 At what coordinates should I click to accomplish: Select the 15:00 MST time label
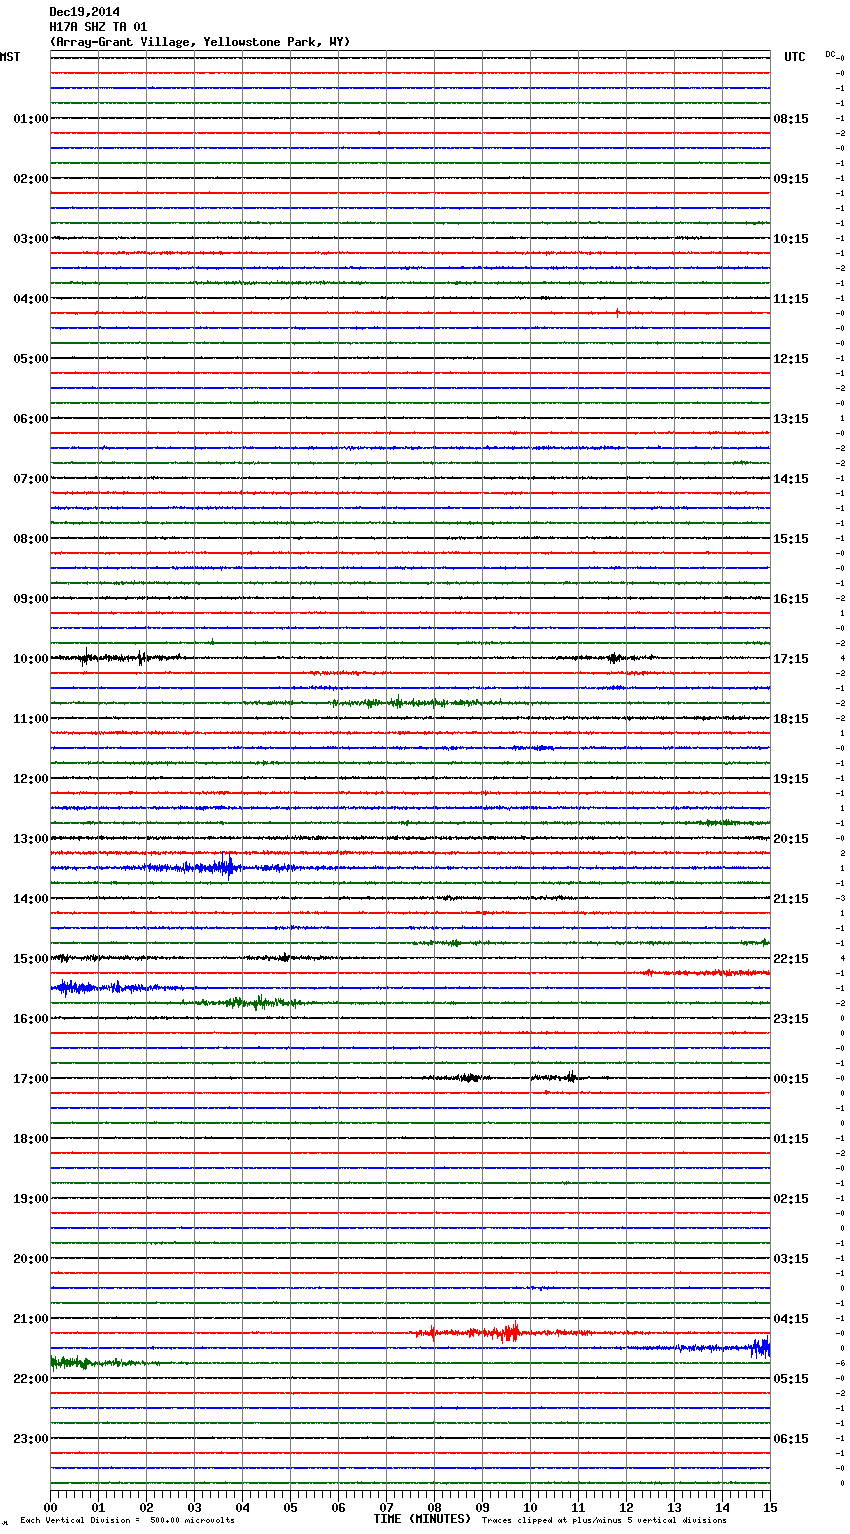[x=31, y=959]
